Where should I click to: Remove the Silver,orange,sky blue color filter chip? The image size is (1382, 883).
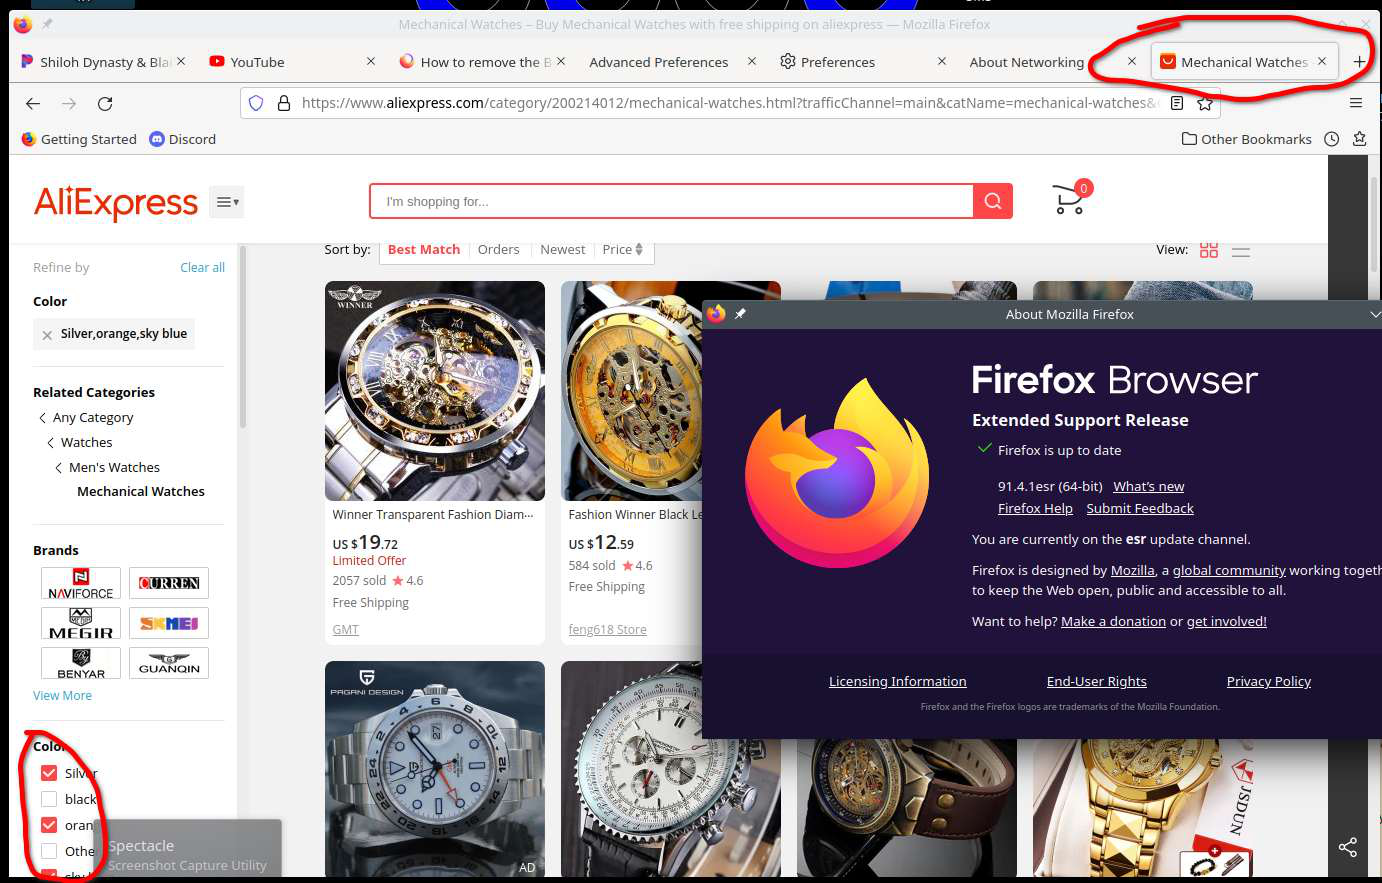click(47, 335)
